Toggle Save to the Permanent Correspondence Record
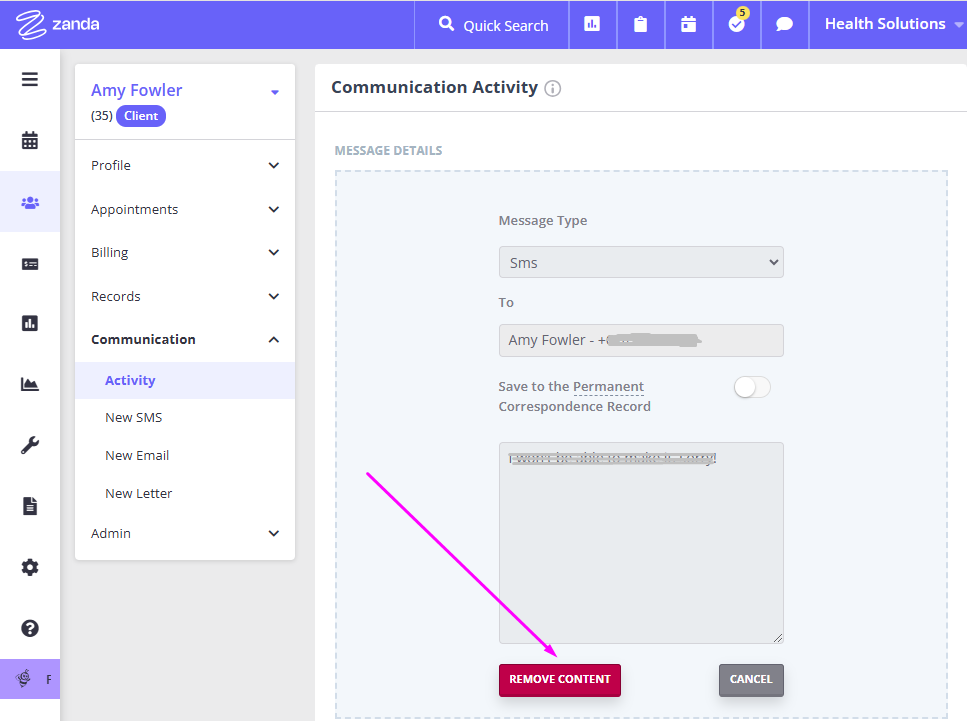Viewport: 967px width, 721px height. pyautogui.click(x=752, y=388)
